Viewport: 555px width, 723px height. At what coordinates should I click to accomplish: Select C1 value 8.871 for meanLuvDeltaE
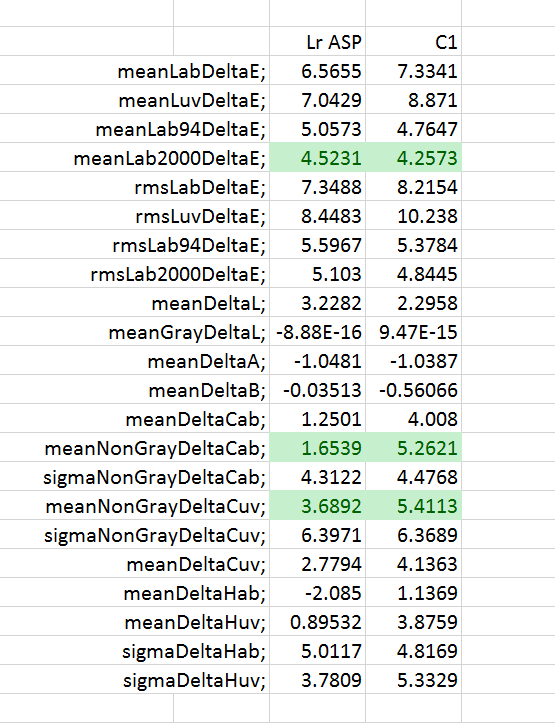click(x=413, y=100)
